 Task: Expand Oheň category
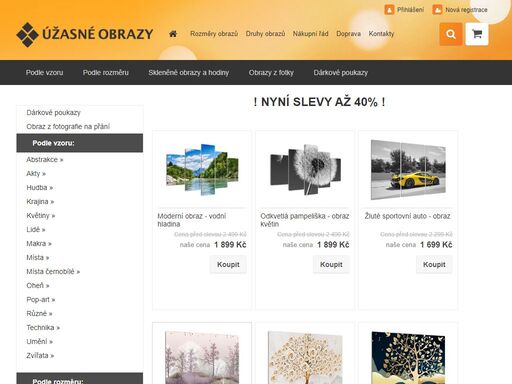tap(38, 286)
